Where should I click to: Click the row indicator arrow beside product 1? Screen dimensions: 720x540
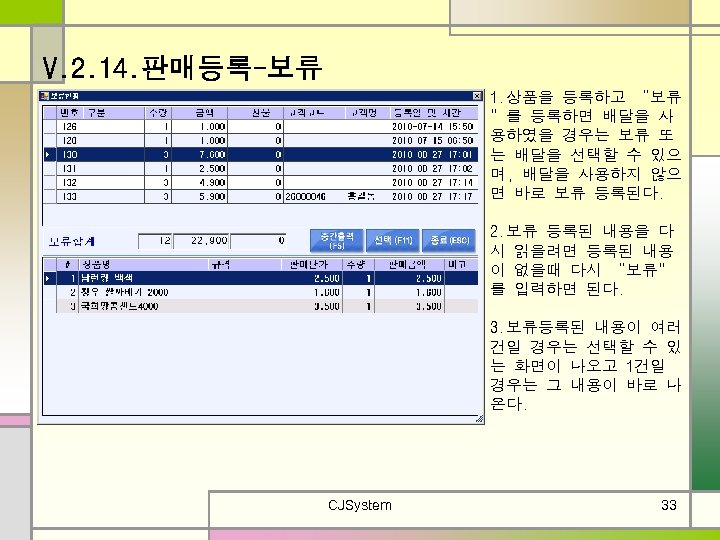coord(49,278)
